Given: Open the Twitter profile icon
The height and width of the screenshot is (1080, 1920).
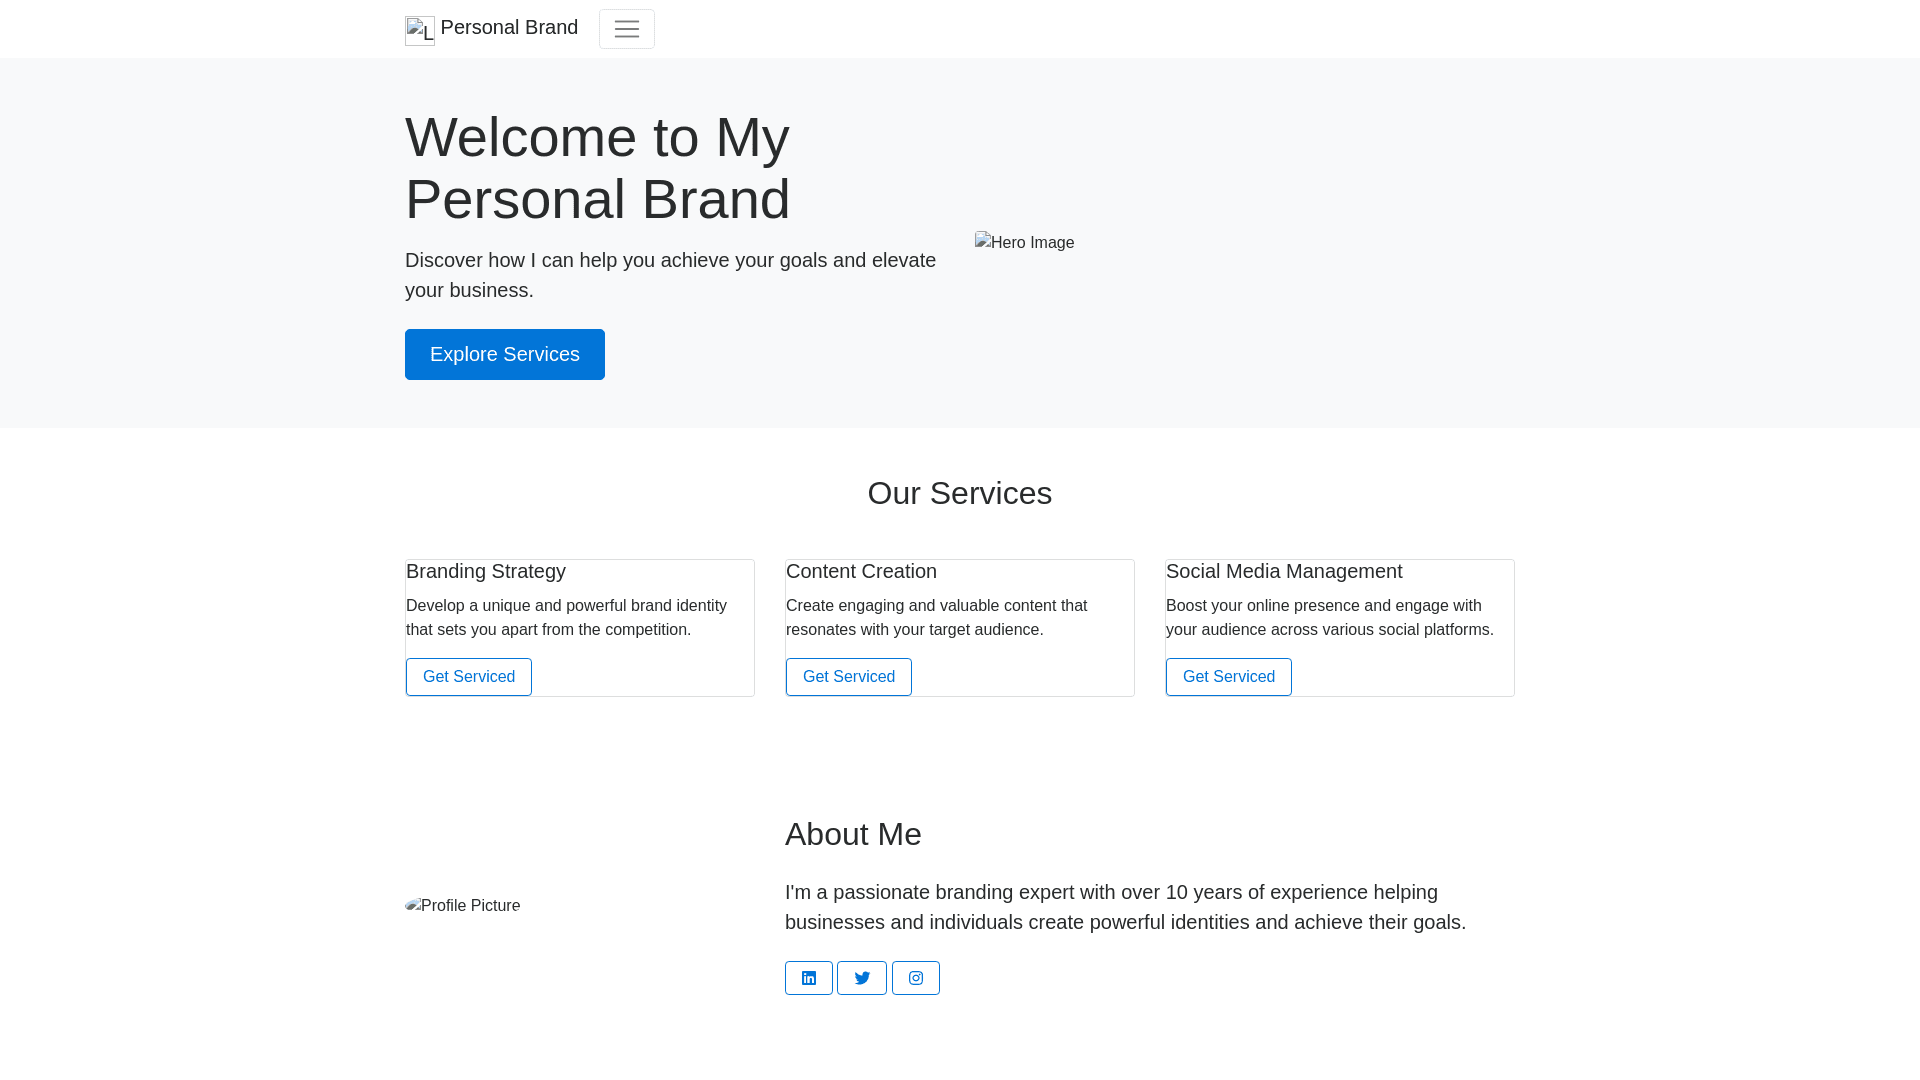Looking at the screenshot, I should (x=862, y=978).
